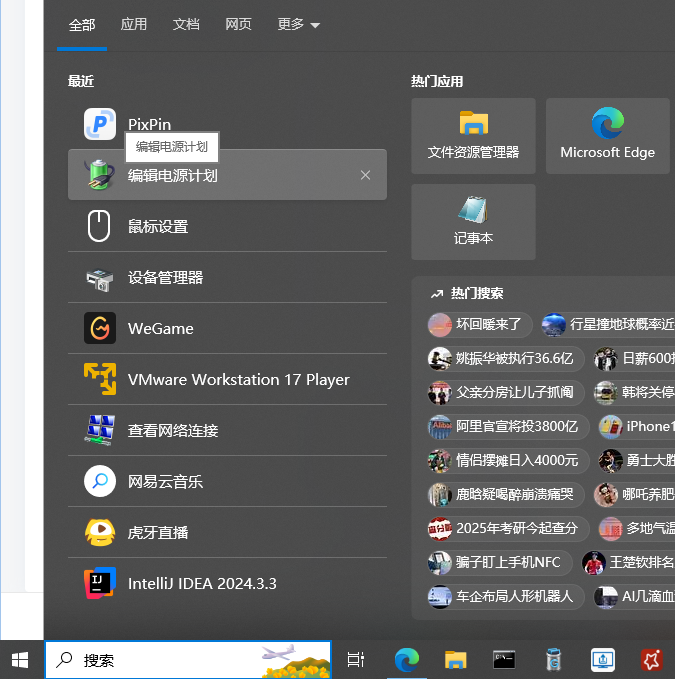This screenshot has width=675, height=679.
Task: Launch IntelliJ IDEA 2024.3.3 icon
Action: pos(100,583)
